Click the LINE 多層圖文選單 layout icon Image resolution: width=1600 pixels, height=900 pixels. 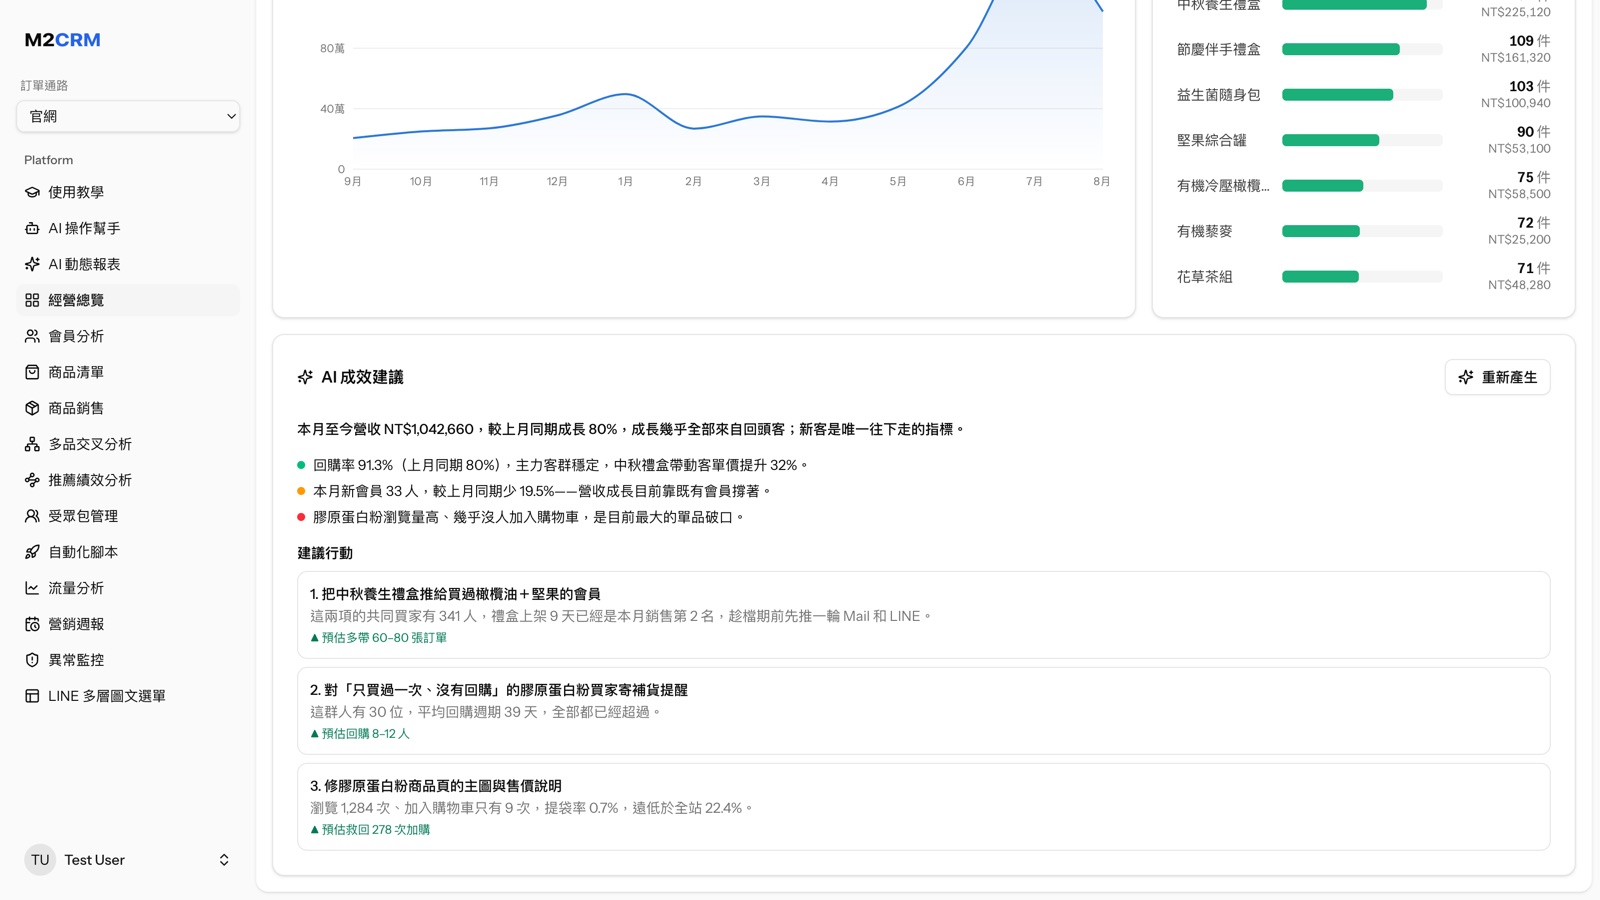pyautogui.click(x=32, y=696)
